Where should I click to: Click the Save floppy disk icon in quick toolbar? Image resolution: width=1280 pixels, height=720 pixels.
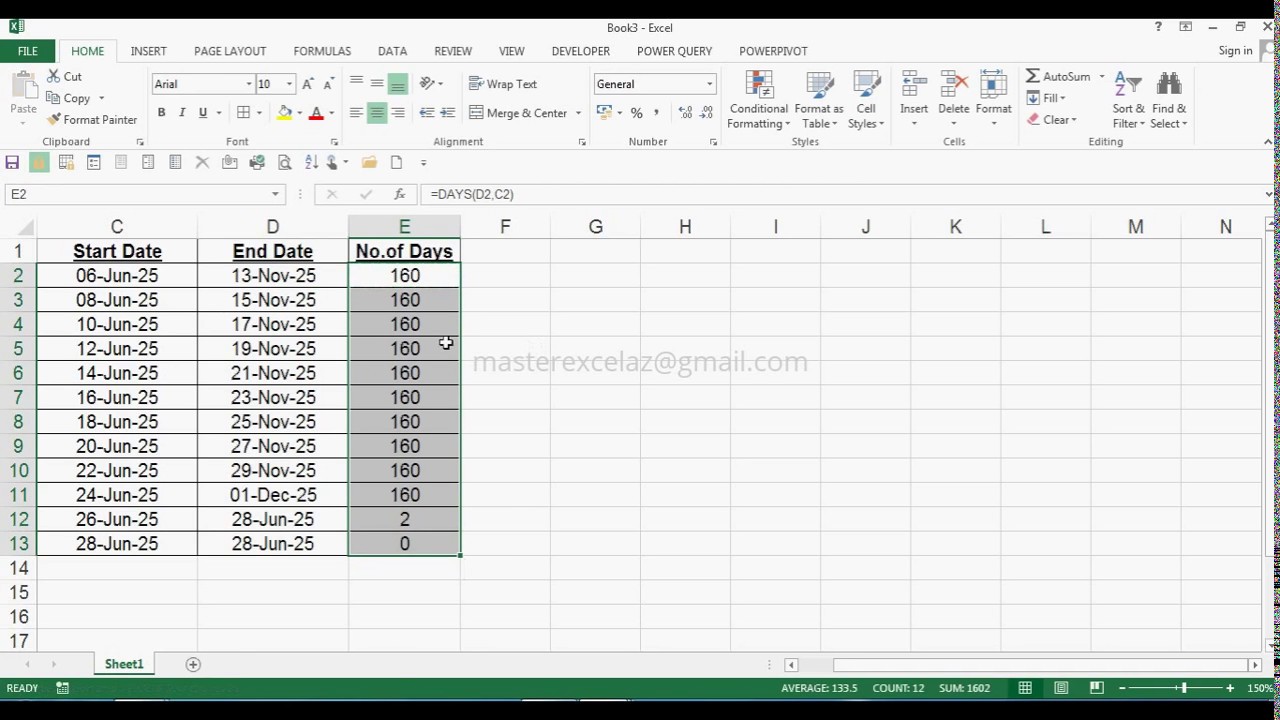12,162
